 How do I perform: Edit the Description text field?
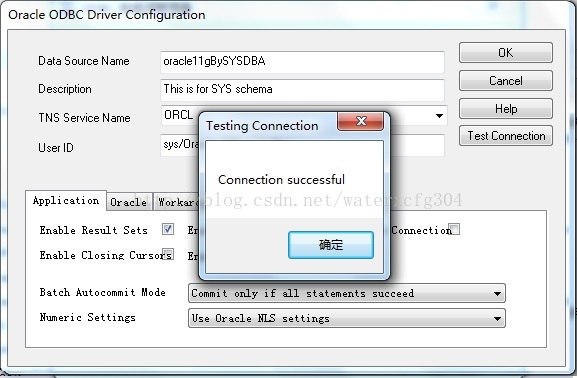302,90
